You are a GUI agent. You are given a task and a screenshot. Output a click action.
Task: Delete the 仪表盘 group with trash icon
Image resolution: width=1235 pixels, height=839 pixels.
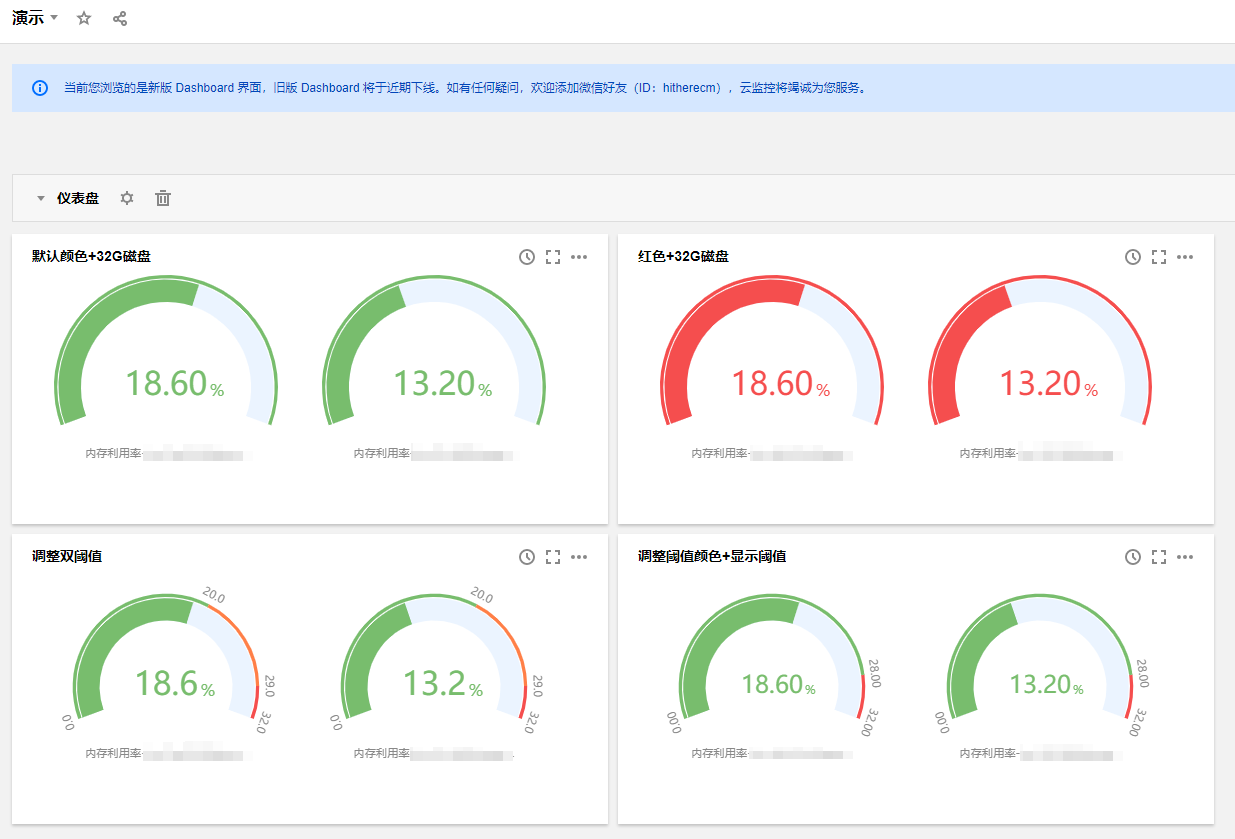pyautogui.click(x=163, y=198)
